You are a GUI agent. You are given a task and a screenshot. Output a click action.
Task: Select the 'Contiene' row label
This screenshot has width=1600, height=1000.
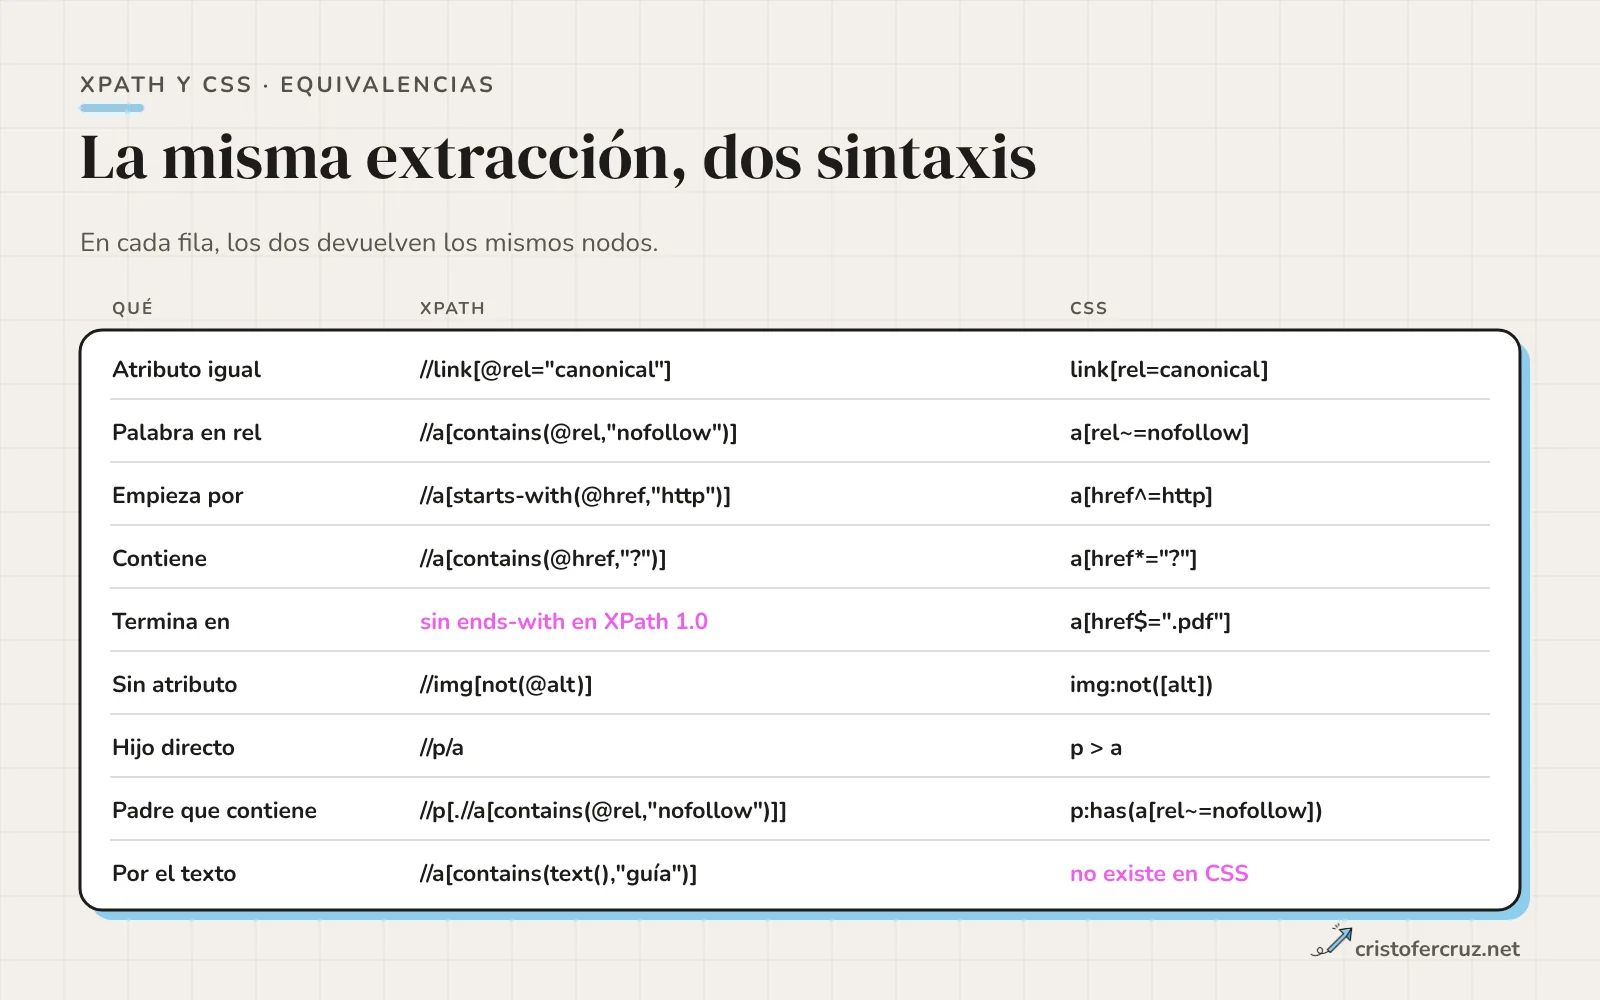[159, 559]
